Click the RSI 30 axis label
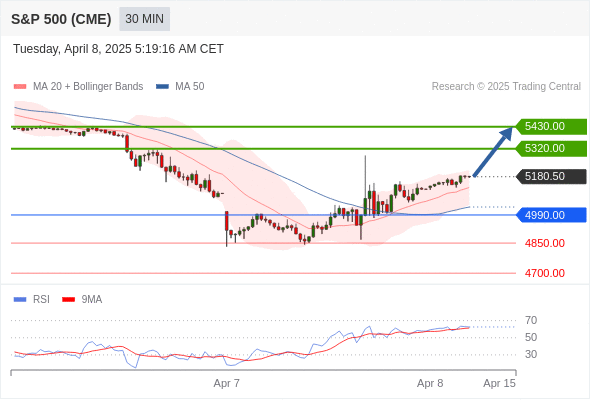The width and height of the screenshot is (590, 400). pyautogui.click(x=531, y=354)
